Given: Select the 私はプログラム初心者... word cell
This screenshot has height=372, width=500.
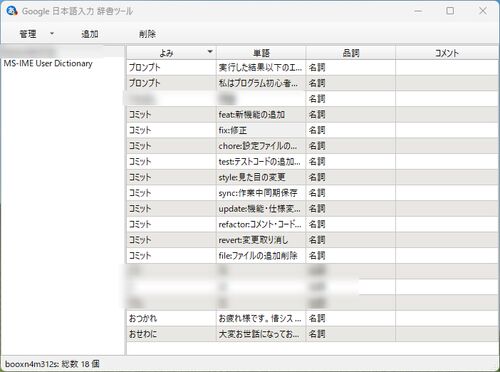Looking at the screenshot, I should pyautogui.click(x=261, y=83).
